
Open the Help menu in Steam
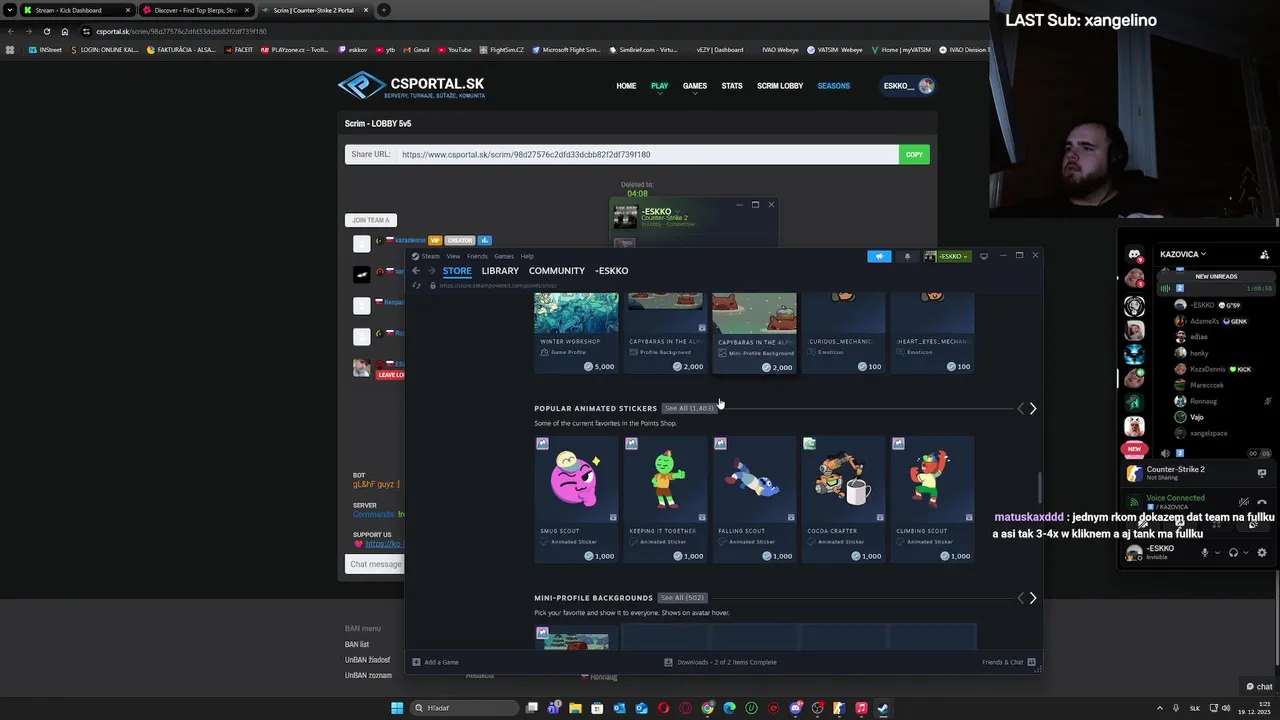click(x=527, y=256)
